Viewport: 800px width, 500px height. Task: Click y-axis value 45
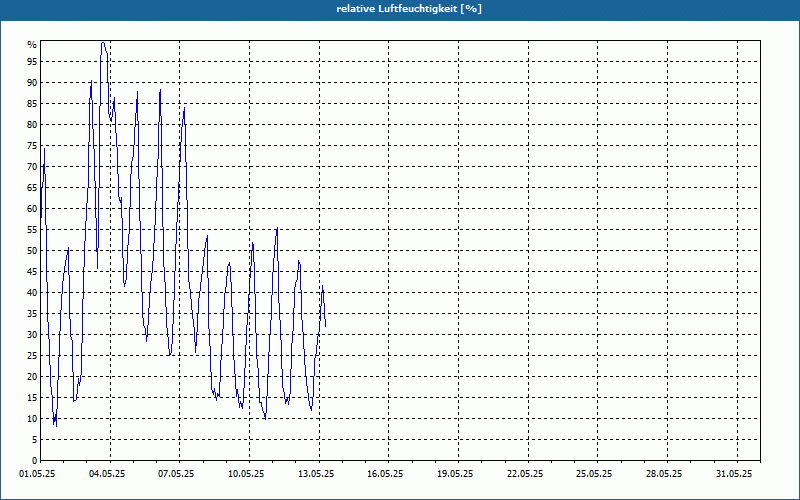[32, 272]
